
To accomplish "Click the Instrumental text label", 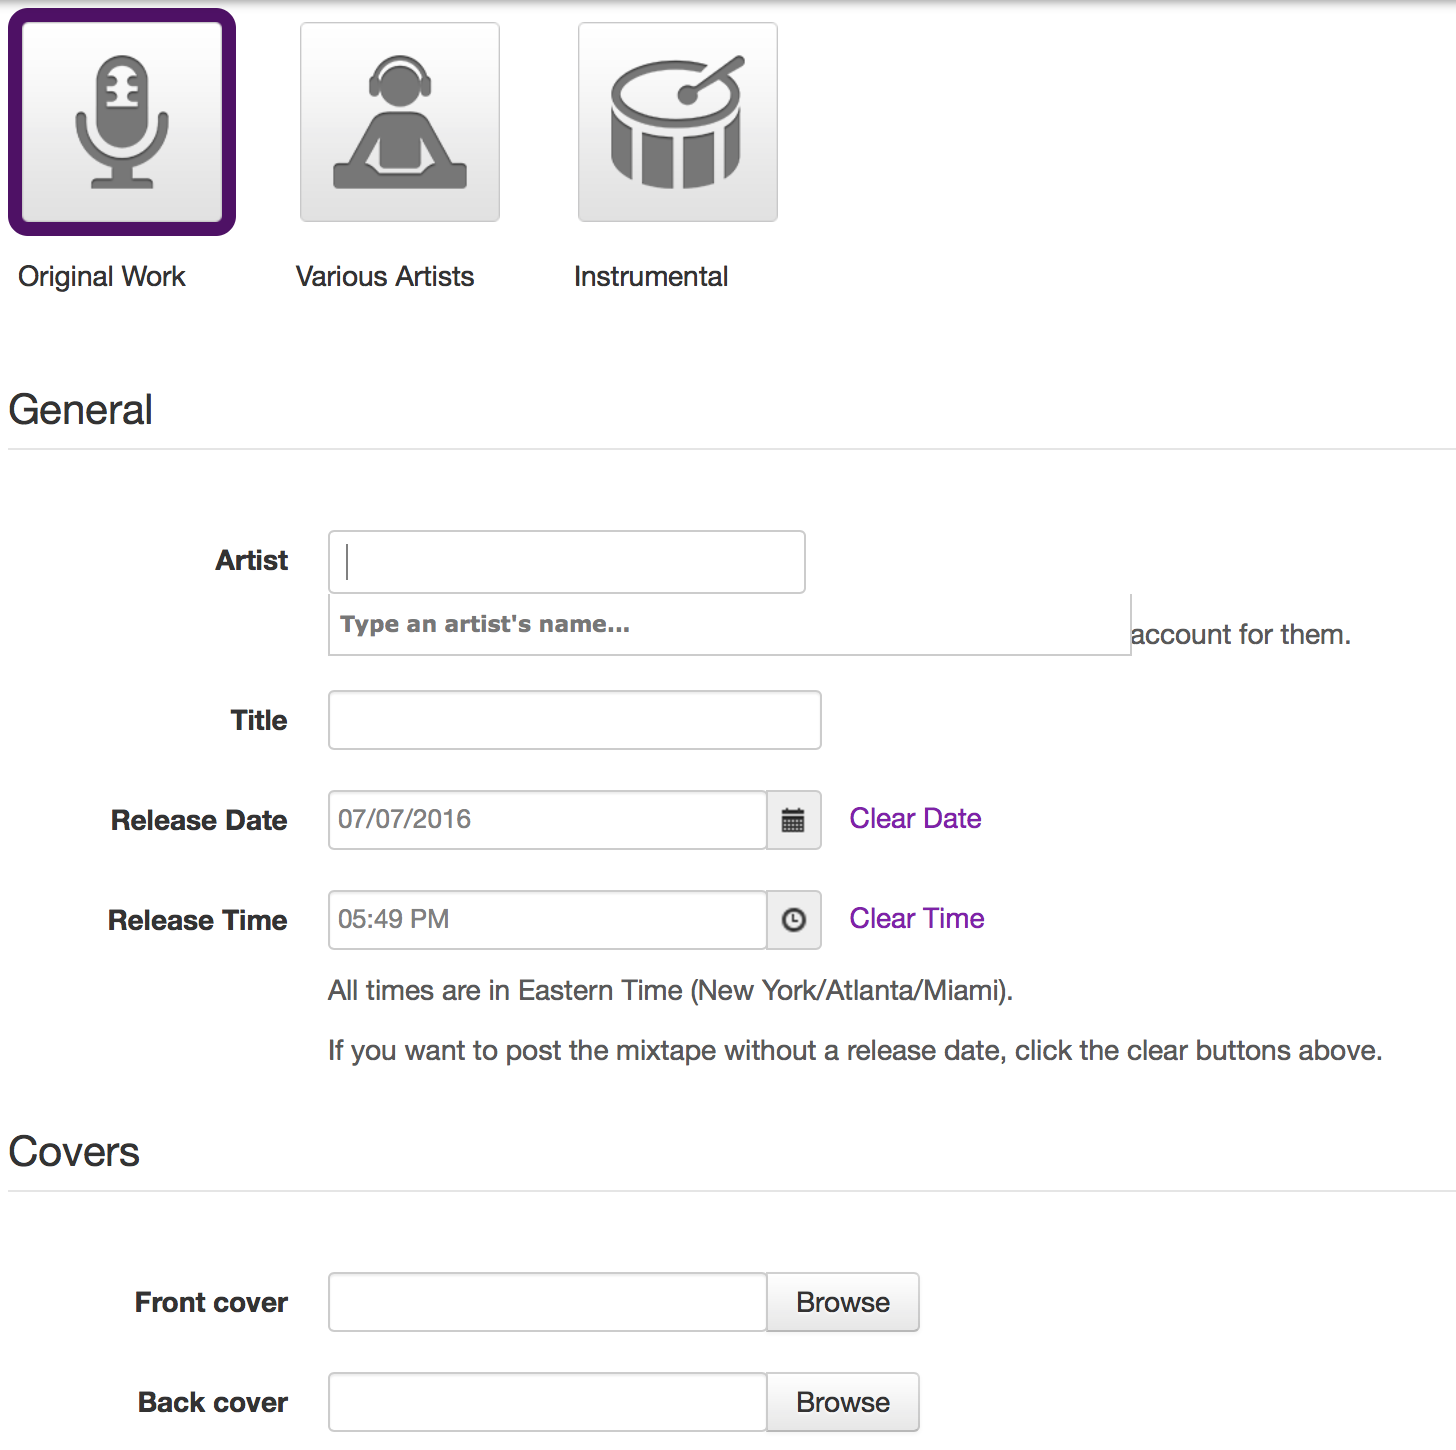I will [651, 277].
